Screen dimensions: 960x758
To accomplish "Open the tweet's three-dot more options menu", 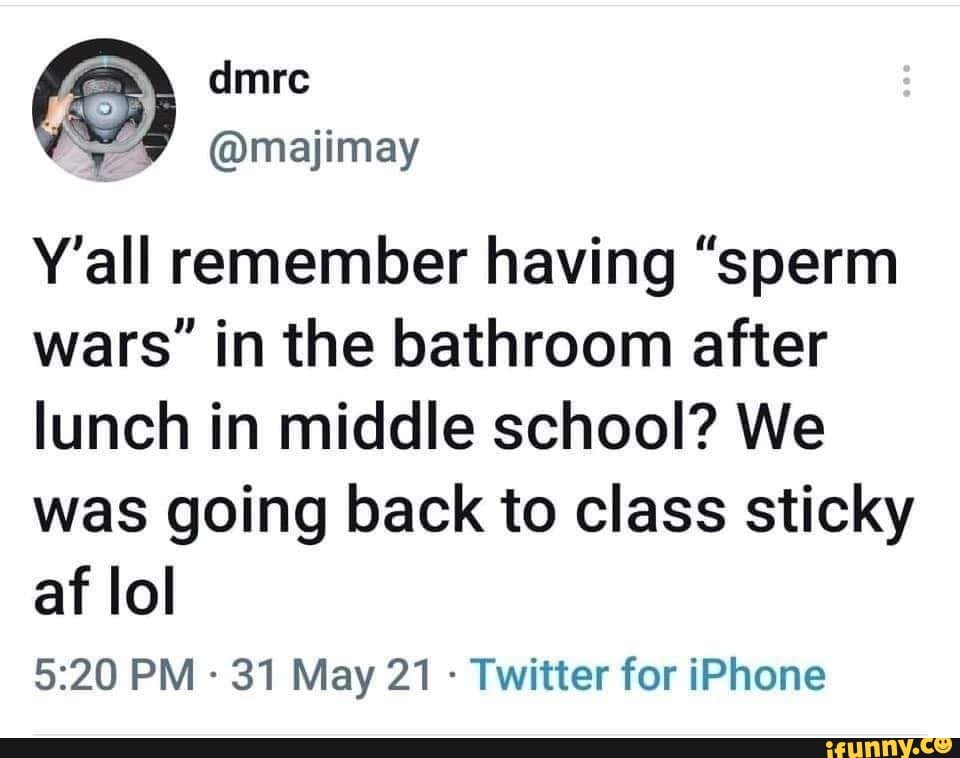I will [906, 81].
